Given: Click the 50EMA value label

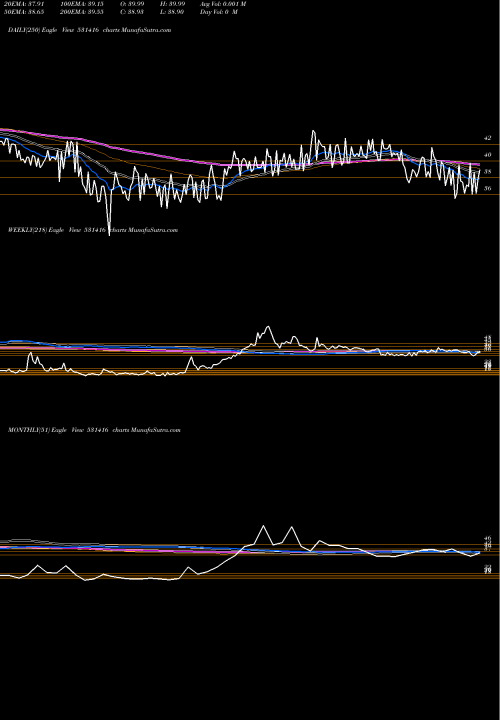Looking at the screenshot, I should [24, 11].
